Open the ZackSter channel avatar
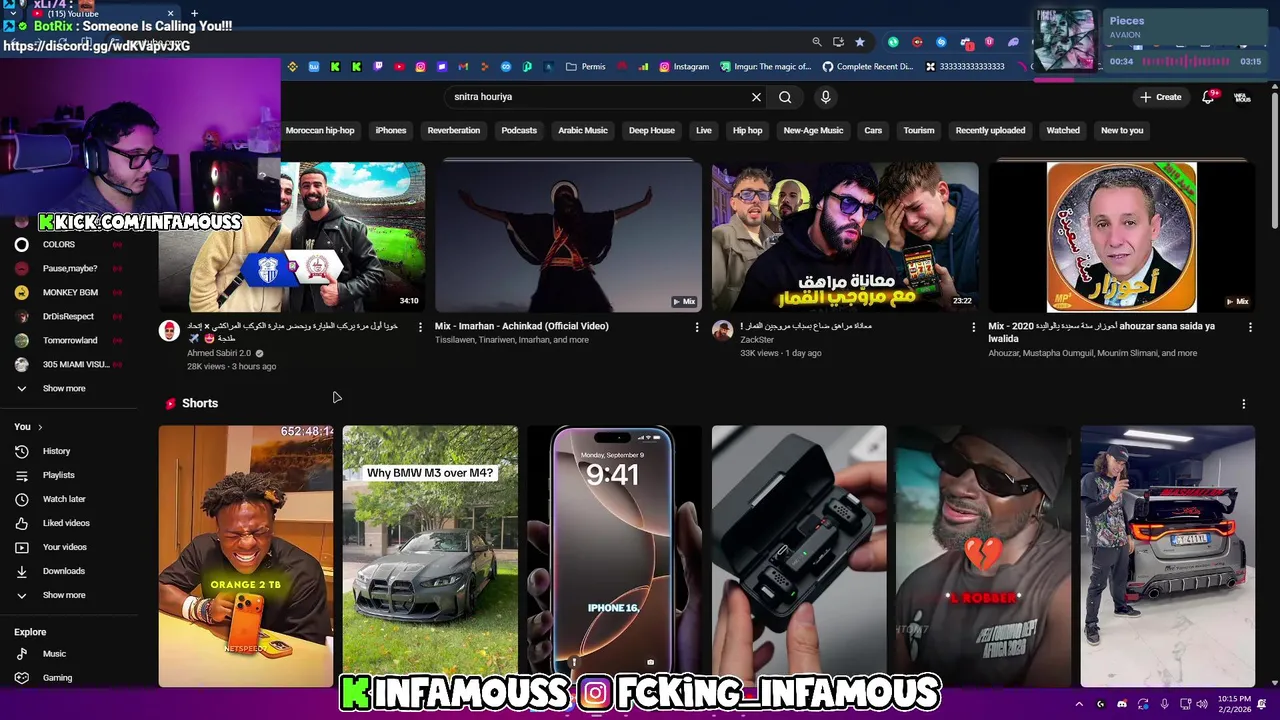The width and height of the screenshot is (1280, 720). (x=722, y=331)
